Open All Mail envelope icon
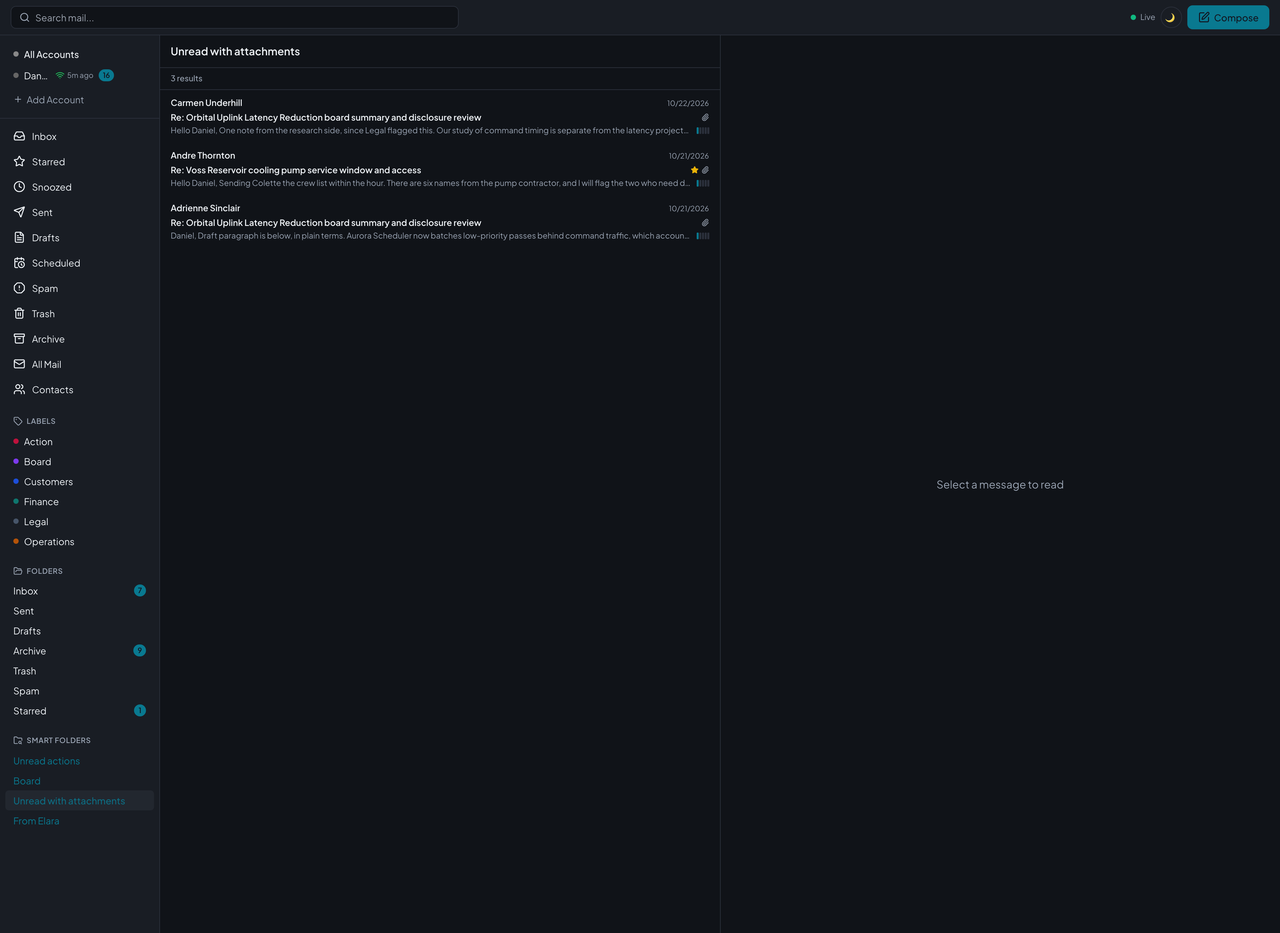The height and width of the screenshot is (933, 1280). coord(19,364)
